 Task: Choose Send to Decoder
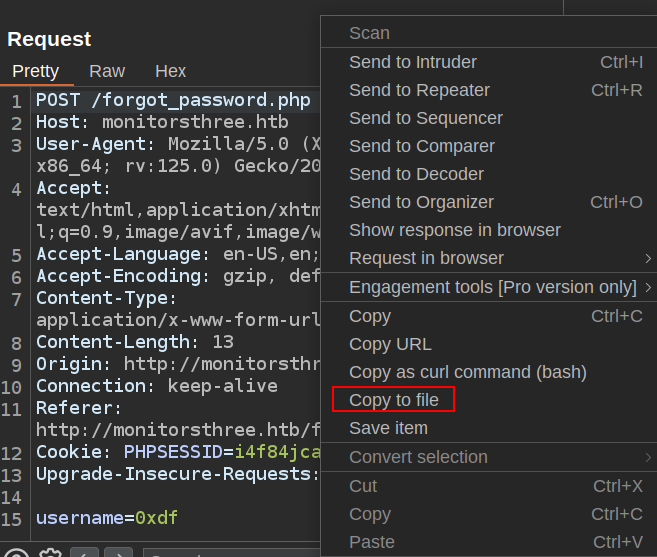point(416,174)
